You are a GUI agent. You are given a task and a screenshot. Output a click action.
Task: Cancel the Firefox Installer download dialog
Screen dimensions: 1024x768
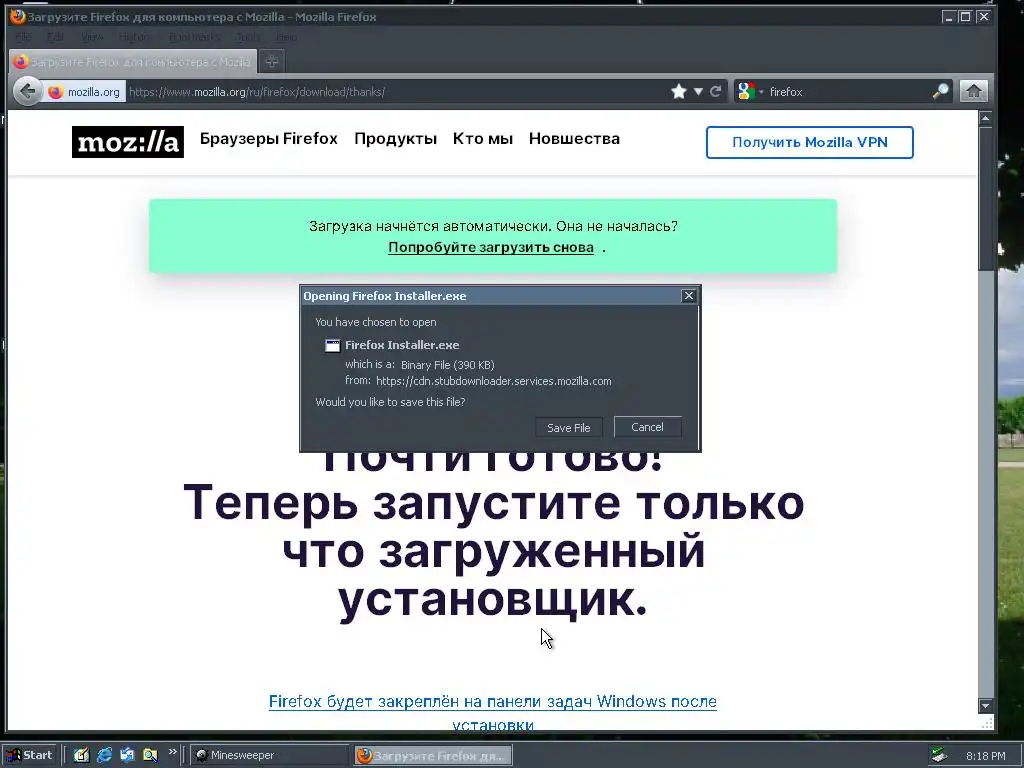(647, 427)
